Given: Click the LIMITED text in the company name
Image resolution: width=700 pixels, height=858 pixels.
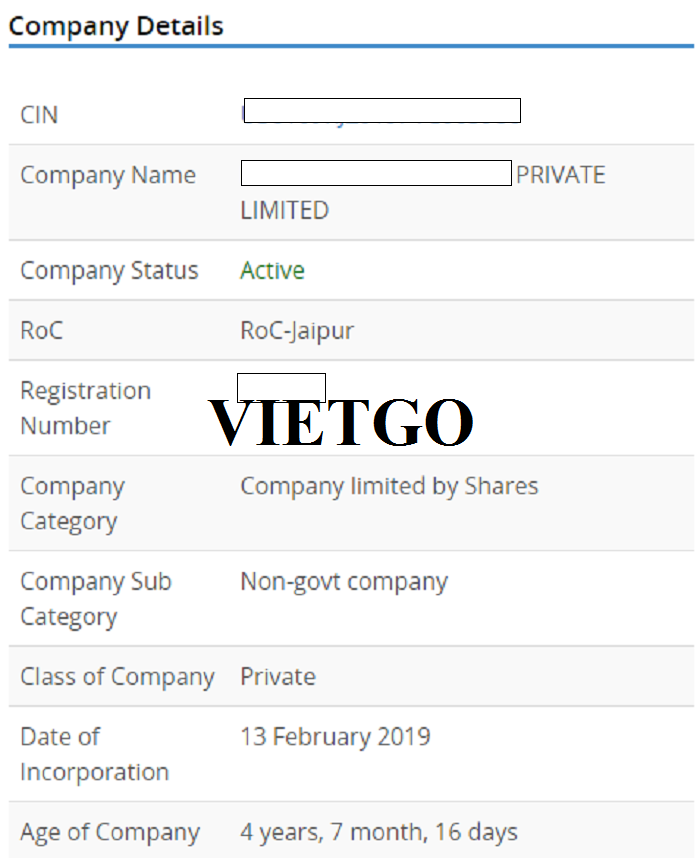Looking at the screenshot, I should [x=285, y=210].
